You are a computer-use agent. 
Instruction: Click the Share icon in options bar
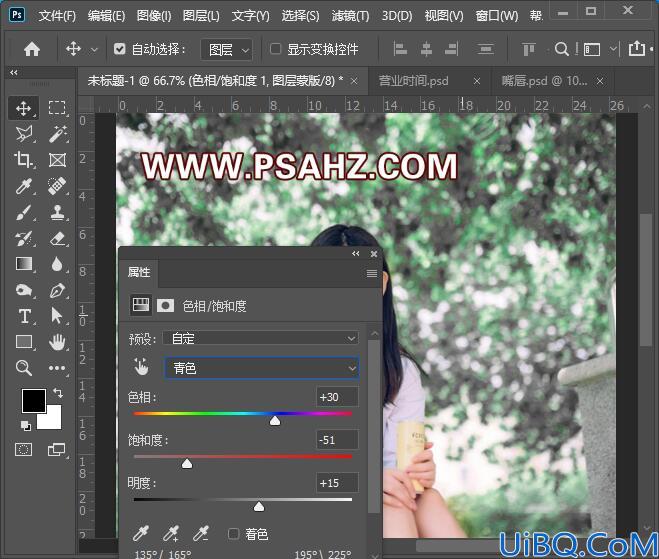[x=636, y=48]
